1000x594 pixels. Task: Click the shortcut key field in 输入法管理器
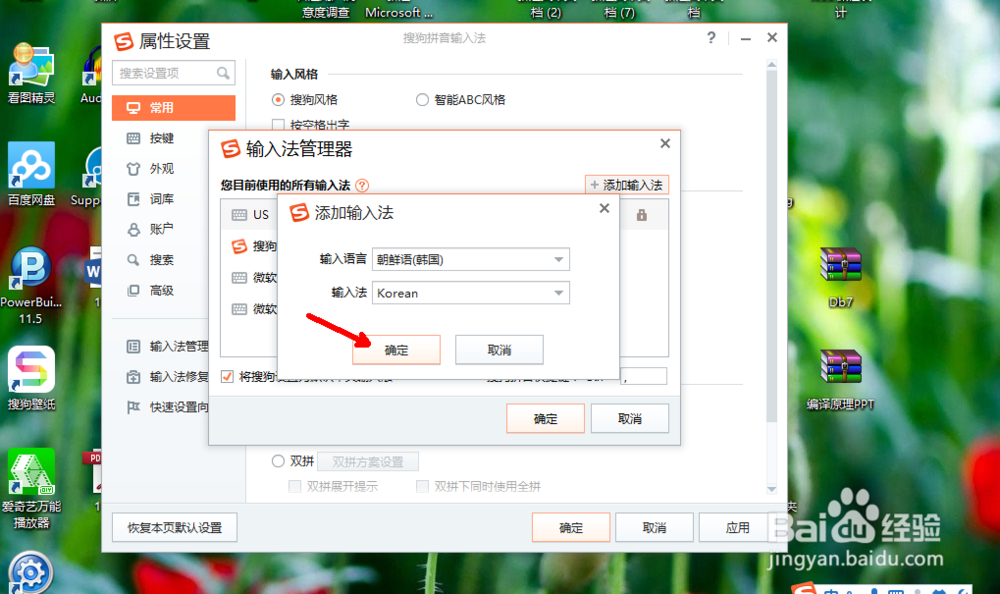(643, 376)
